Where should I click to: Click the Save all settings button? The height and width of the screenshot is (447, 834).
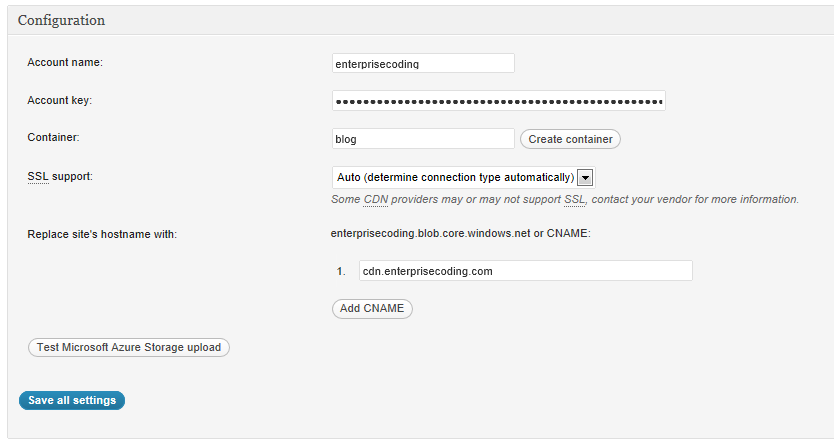pyautogui.click(x=72, y=400)
